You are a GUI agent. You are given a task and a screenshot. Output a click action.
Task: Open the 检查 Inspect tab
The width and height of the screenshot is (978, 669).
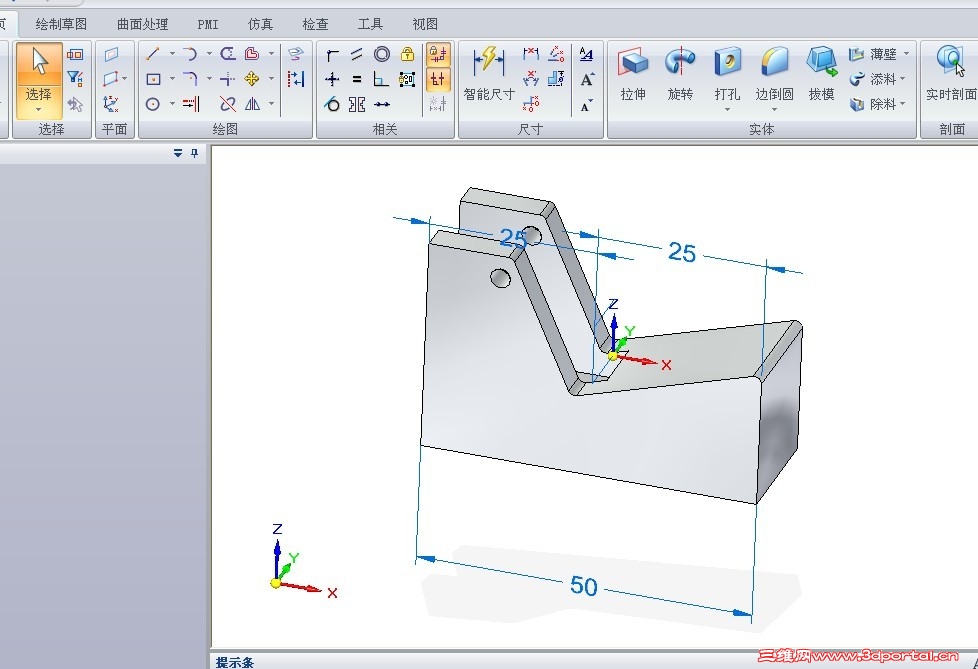pos(315,24)
